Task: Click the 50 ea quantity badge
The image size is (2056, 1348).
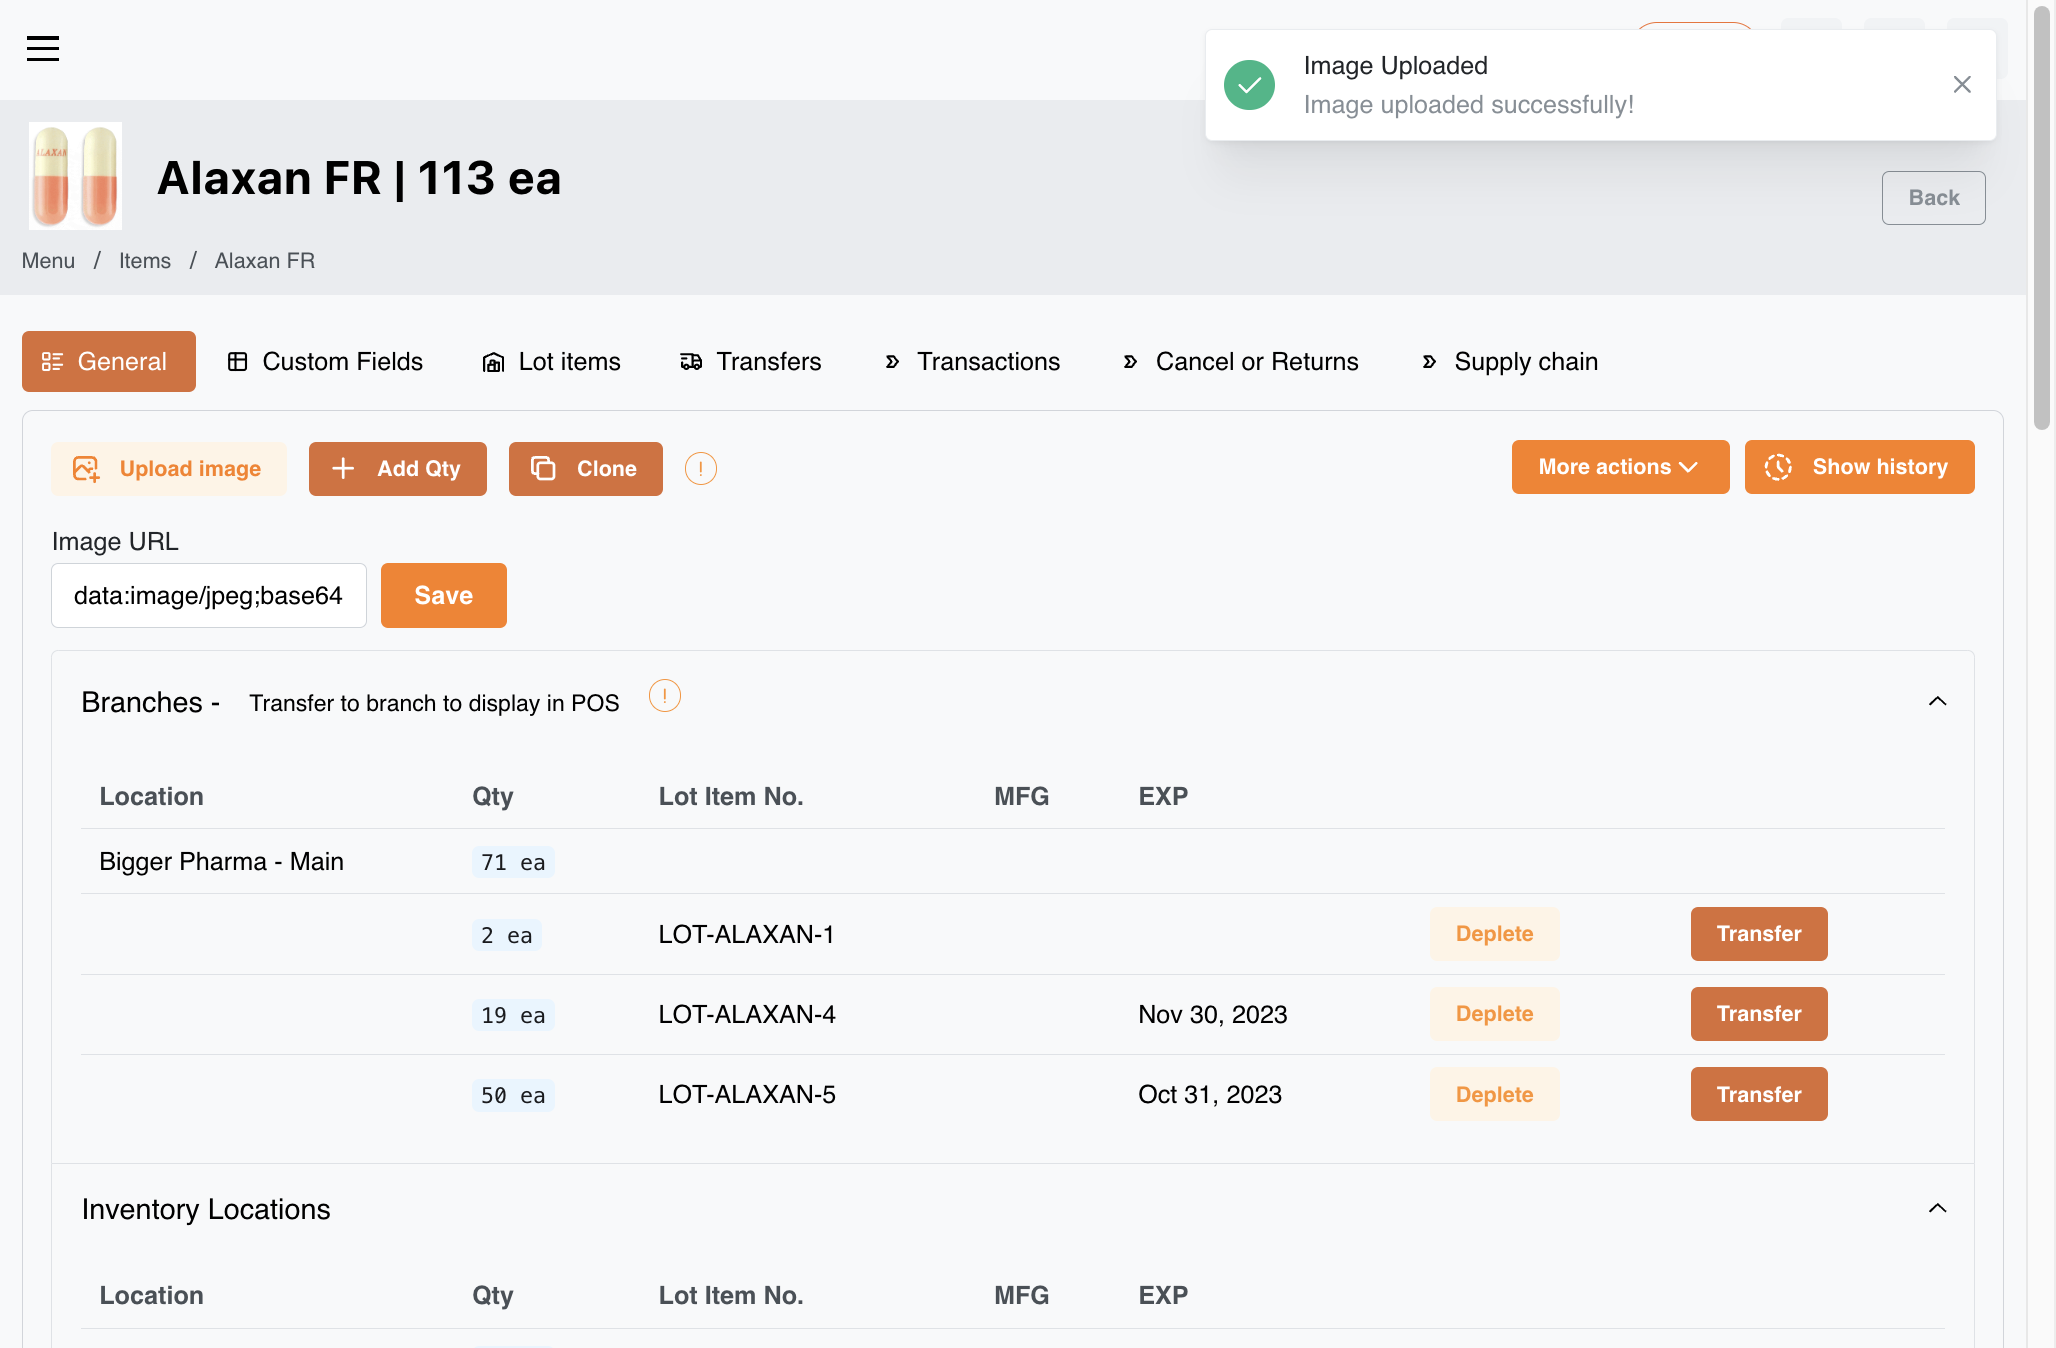Action: point(513,1095)
